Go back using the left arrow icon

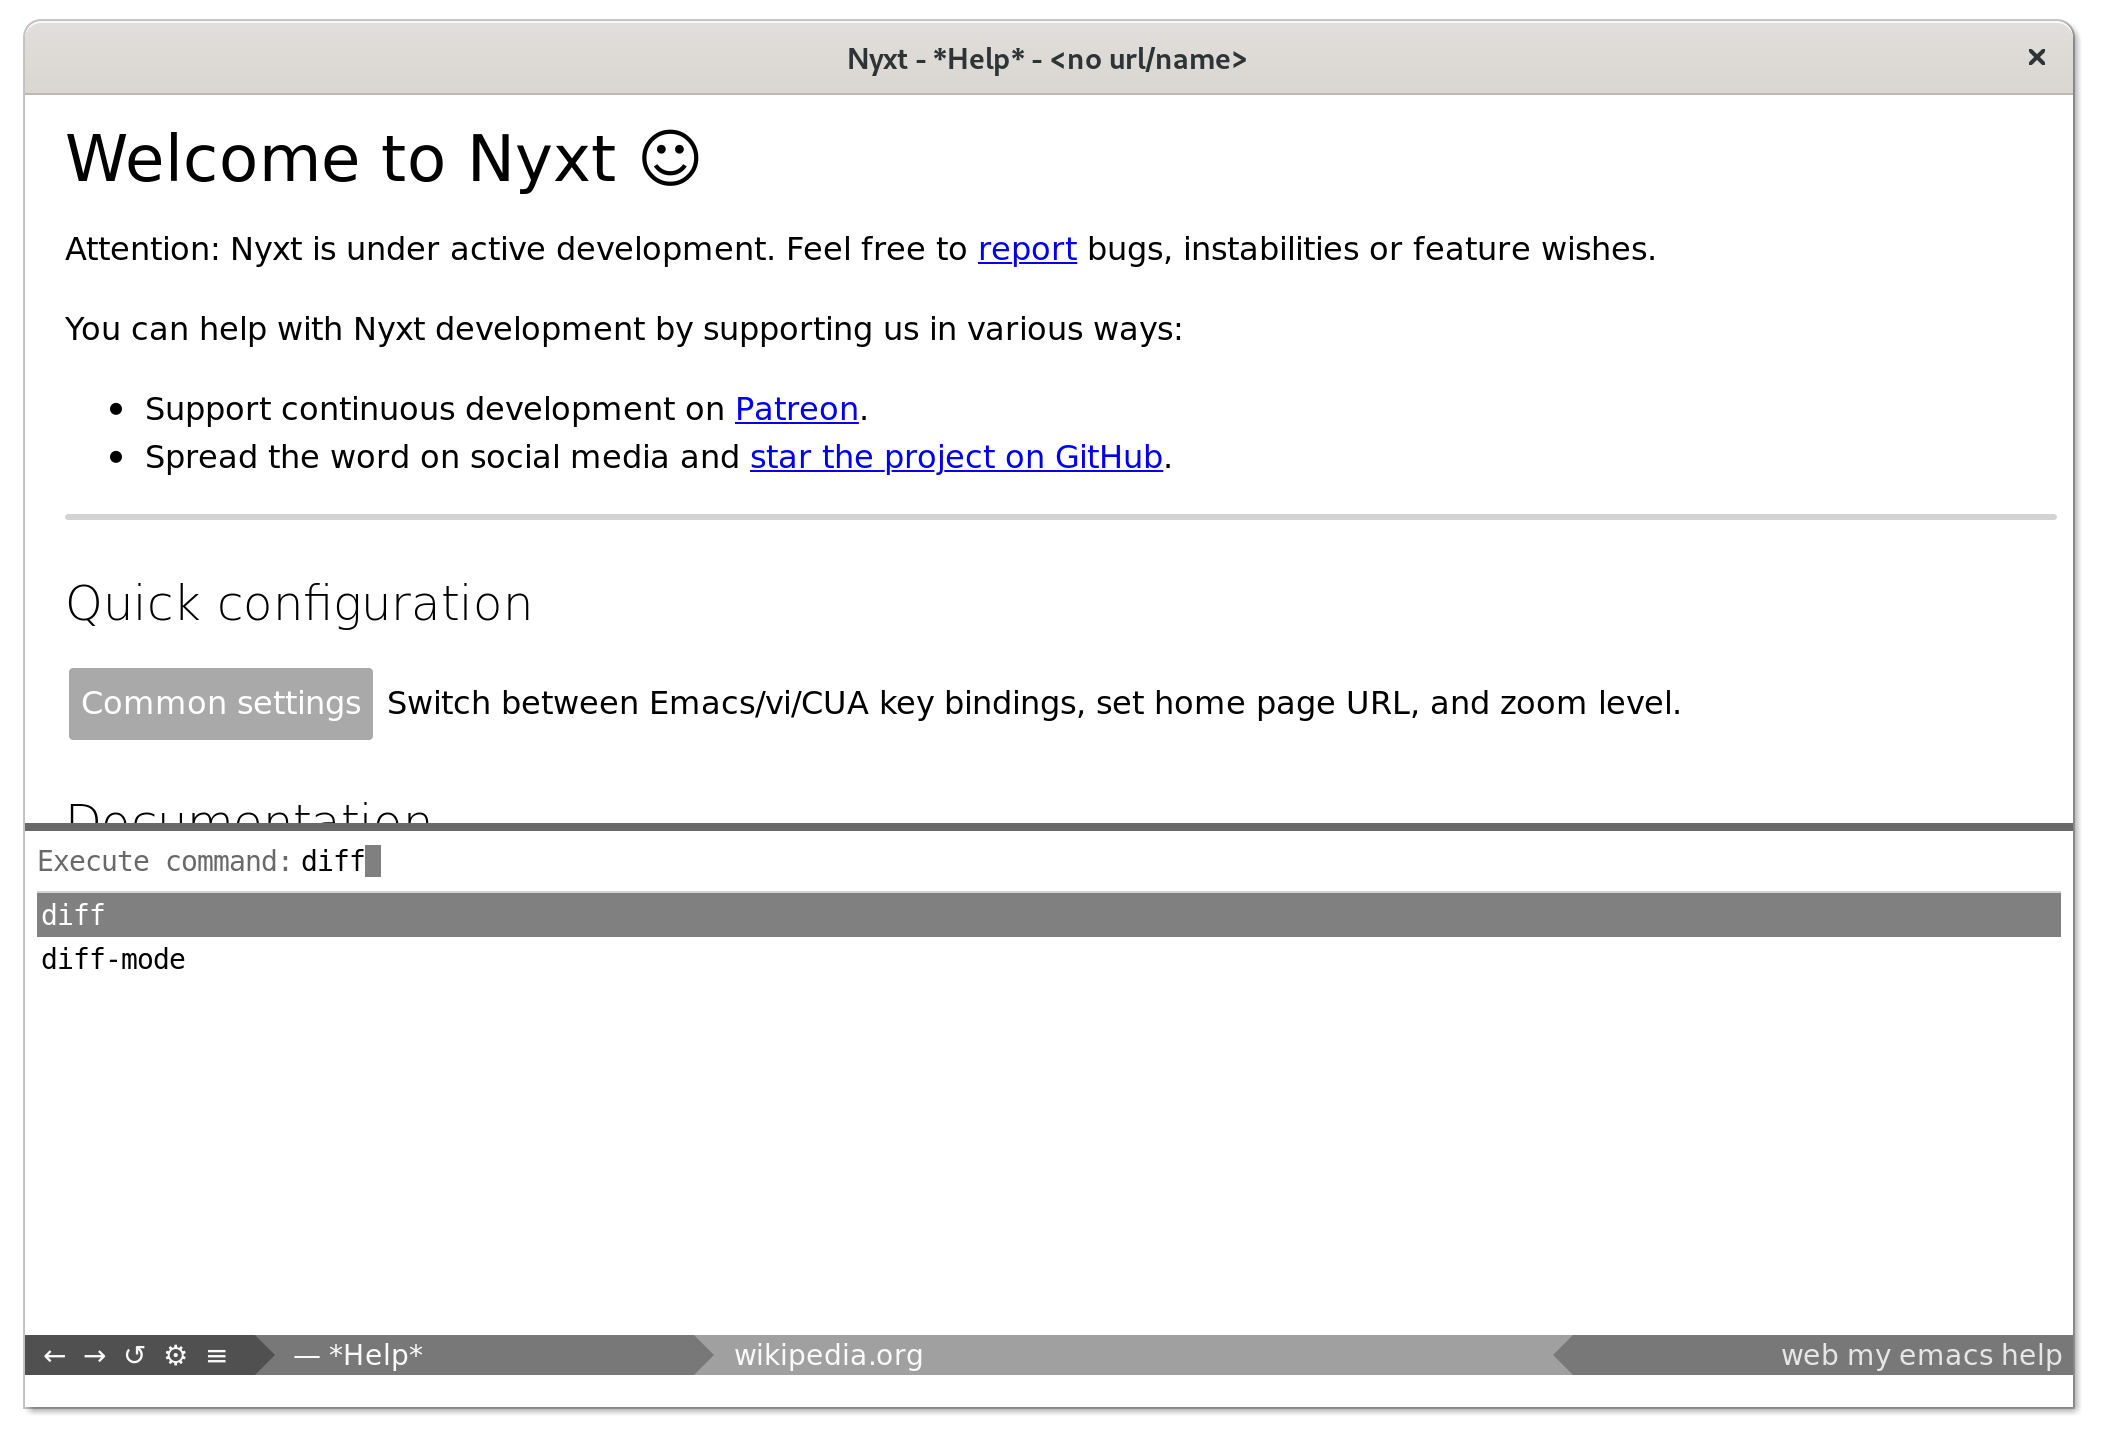tap(55, 1355)
